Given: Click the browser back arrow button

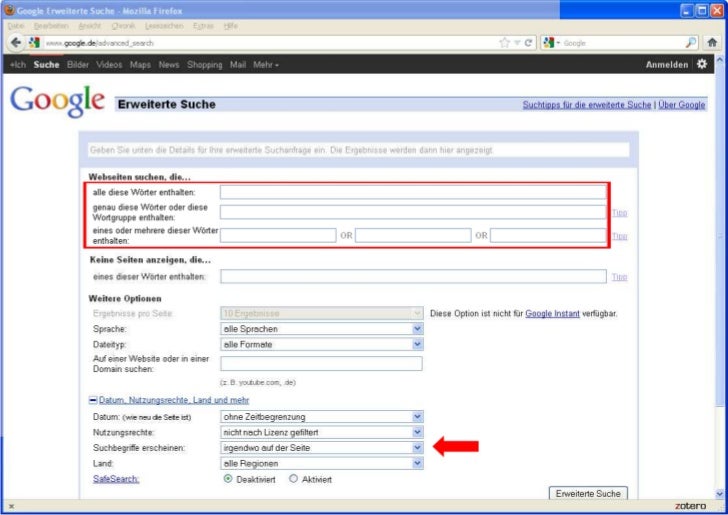Looking at the screenshot, I should point(16,43).
